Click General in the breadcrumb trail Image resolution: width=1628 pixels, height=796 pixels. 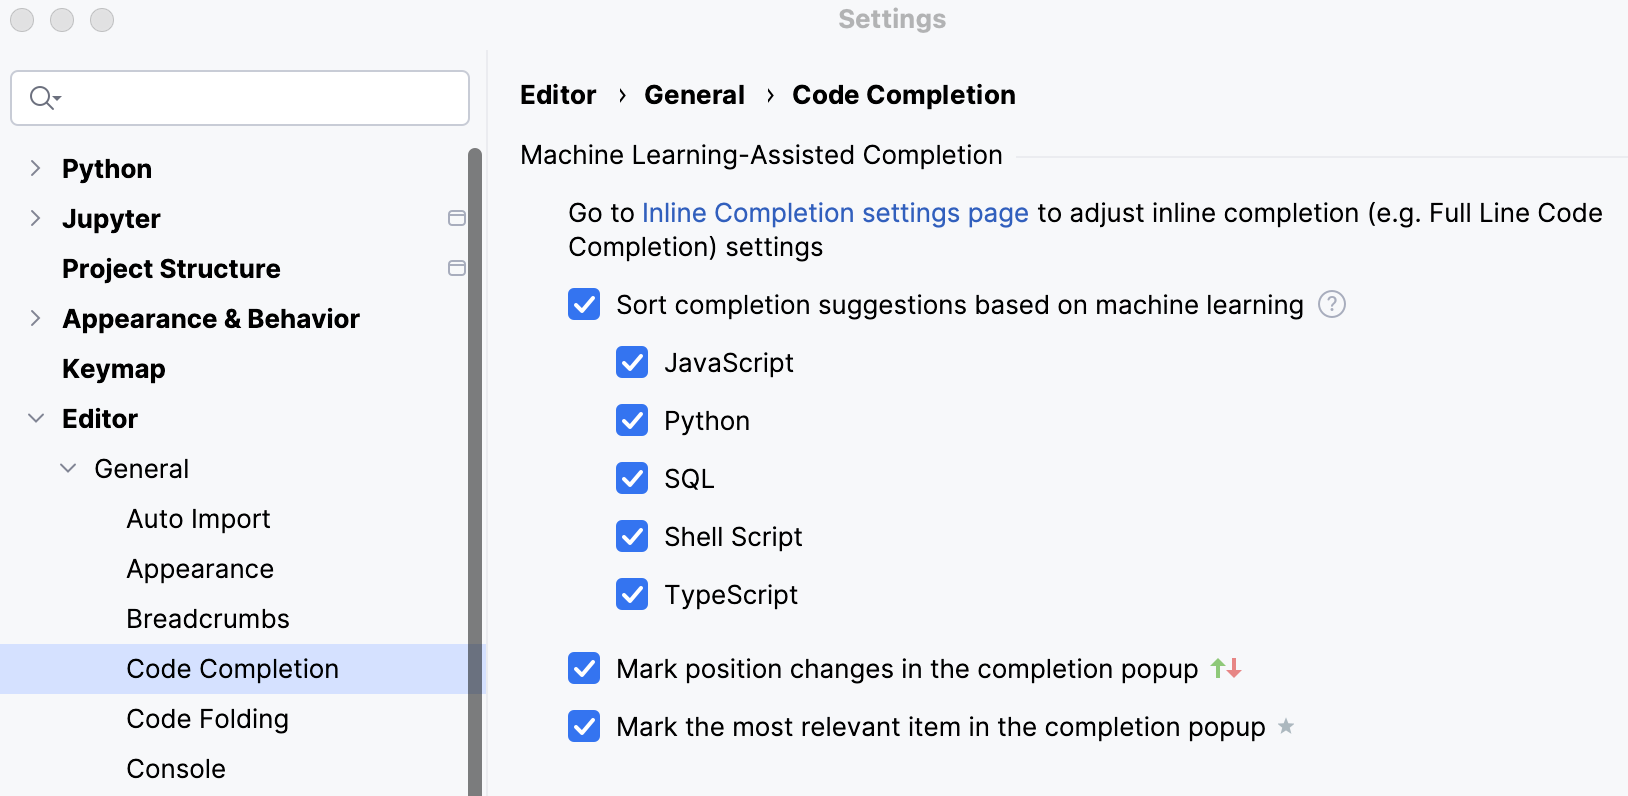694,94
